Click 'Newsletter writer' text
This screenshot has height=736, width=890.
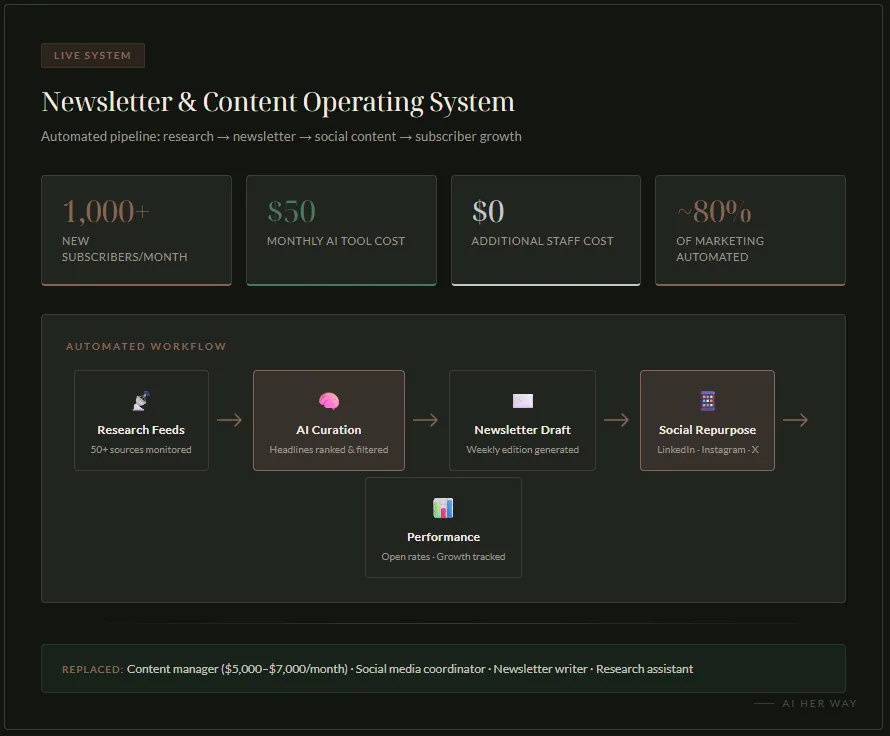(540, 669)
